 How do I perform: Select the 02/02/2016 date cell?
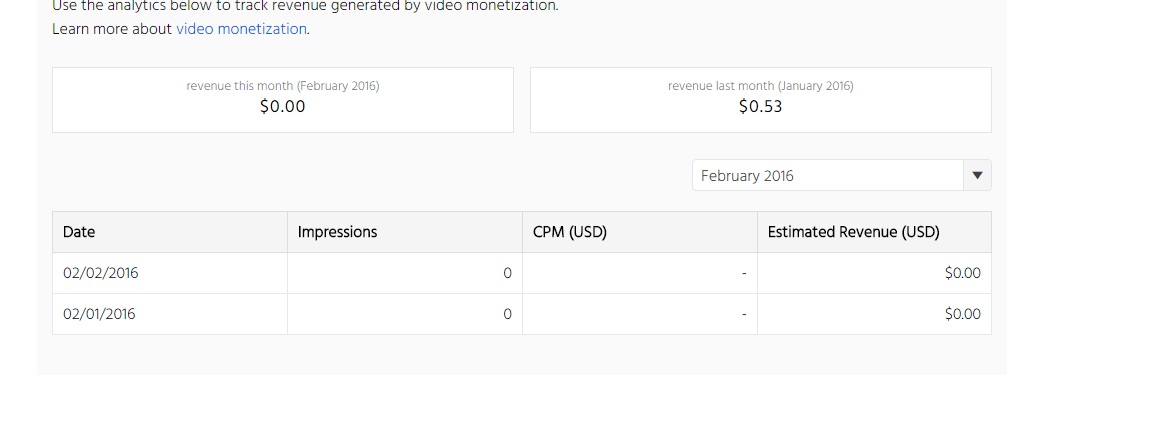(x=100, y=273)
